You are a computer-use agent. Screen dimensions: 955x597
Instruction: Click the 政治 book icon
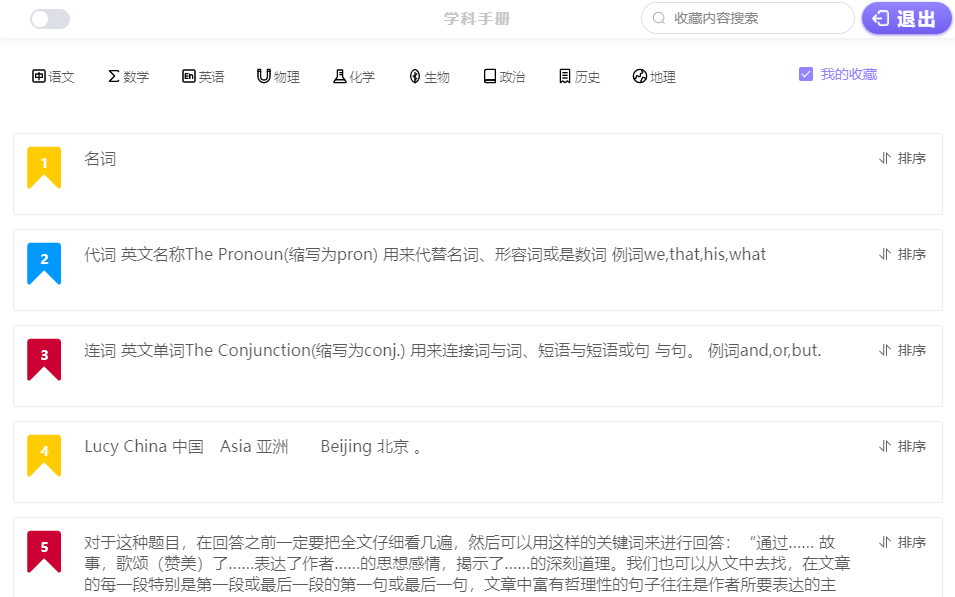coord(490,76)
